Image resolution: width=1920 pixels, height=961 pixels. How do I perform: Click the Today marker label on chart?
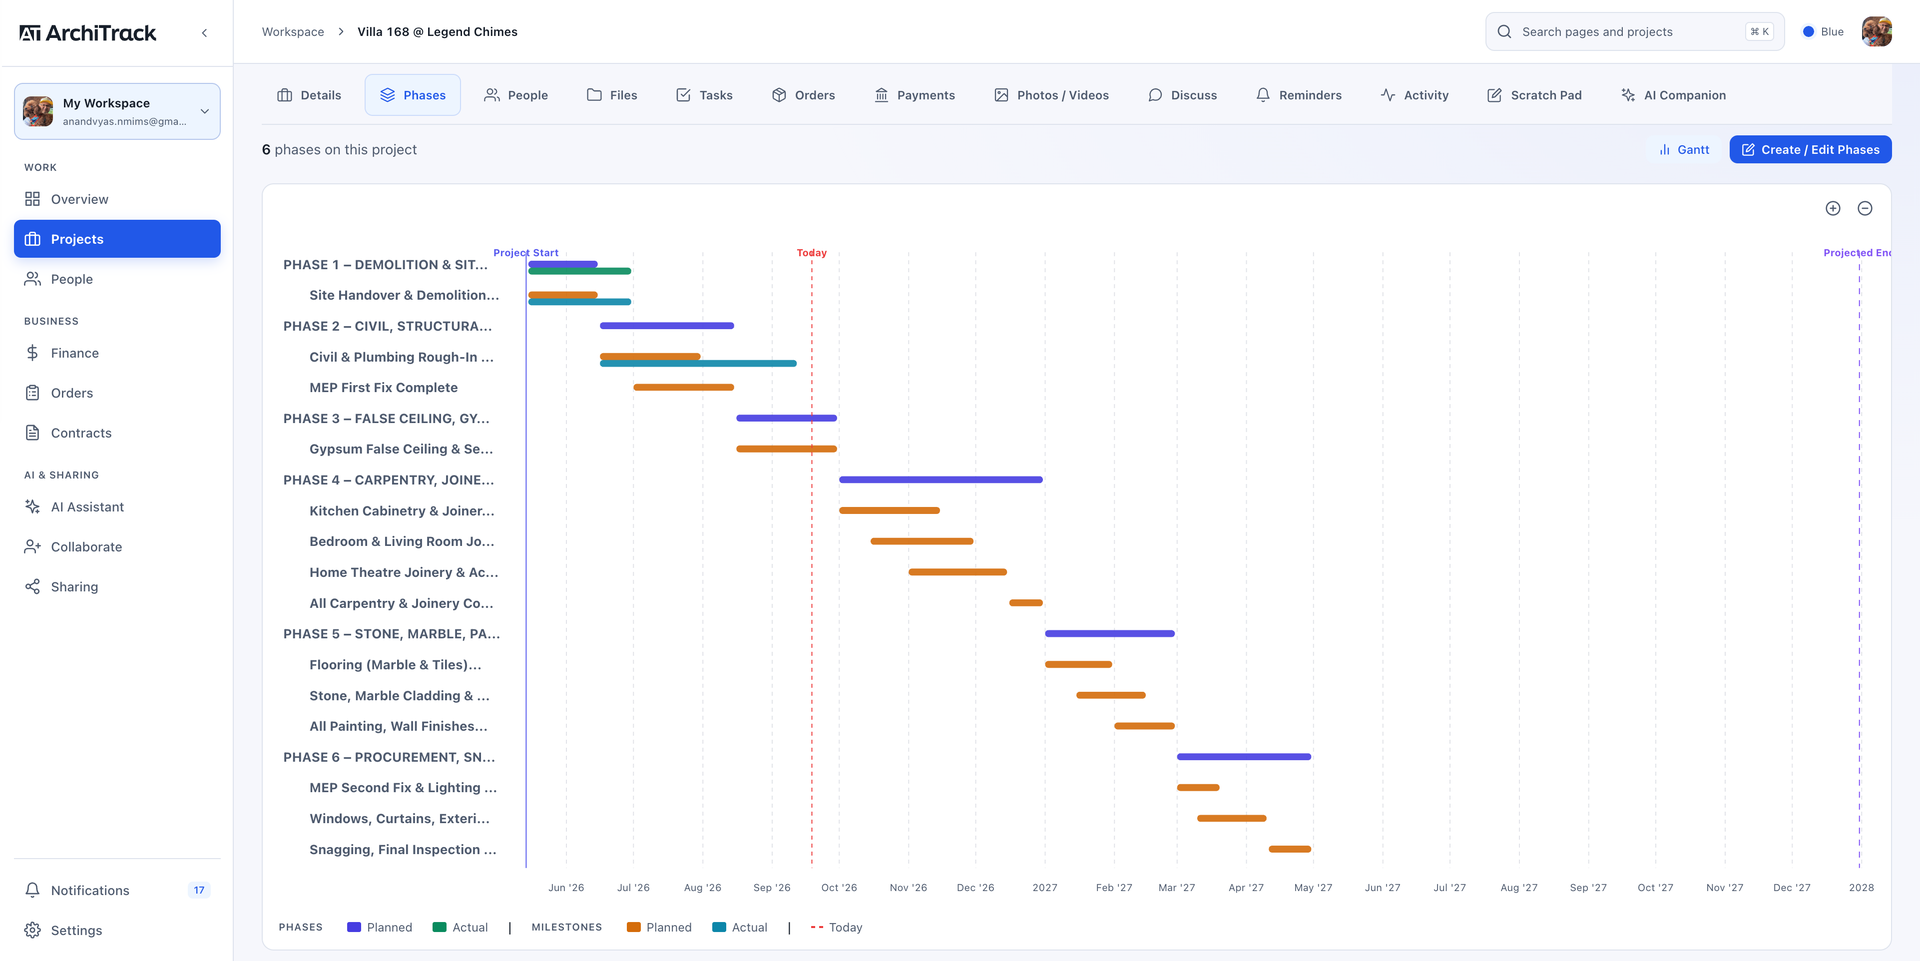tap(812, 253)
